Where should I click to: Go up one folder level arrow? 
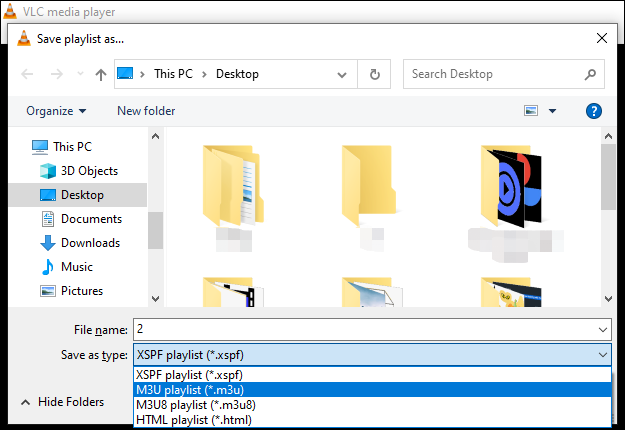pyautogui.click(x=101, y=74)
